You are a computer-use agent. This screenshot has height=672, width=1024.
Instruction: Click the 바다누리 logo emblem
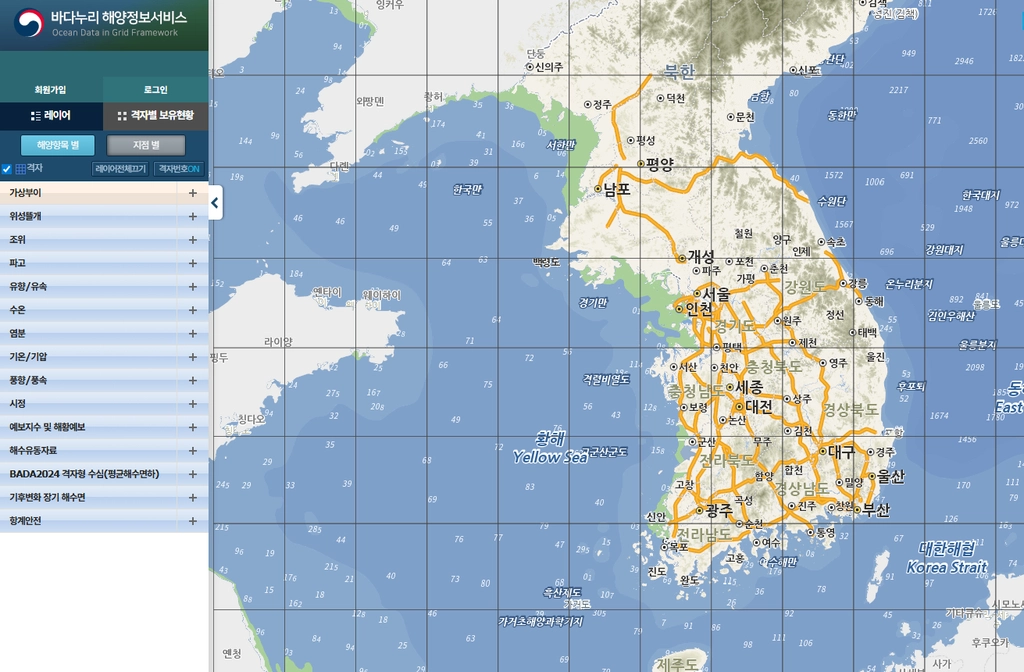click(x=29, y=23)
